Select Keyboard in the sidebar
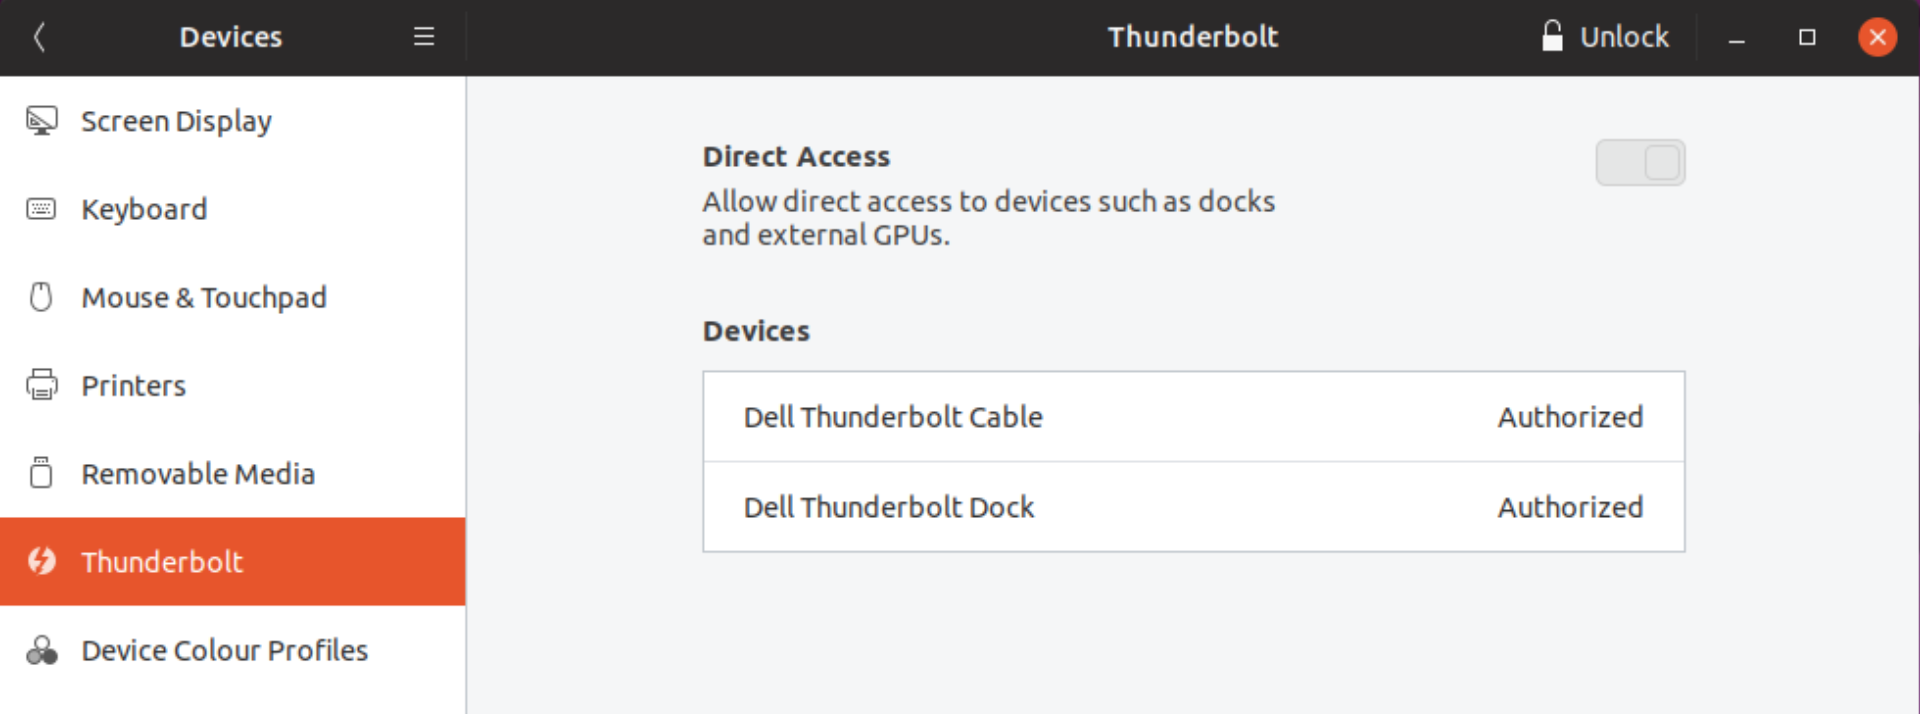Viewport: 1920px width, 714px height. click(233, 209)
